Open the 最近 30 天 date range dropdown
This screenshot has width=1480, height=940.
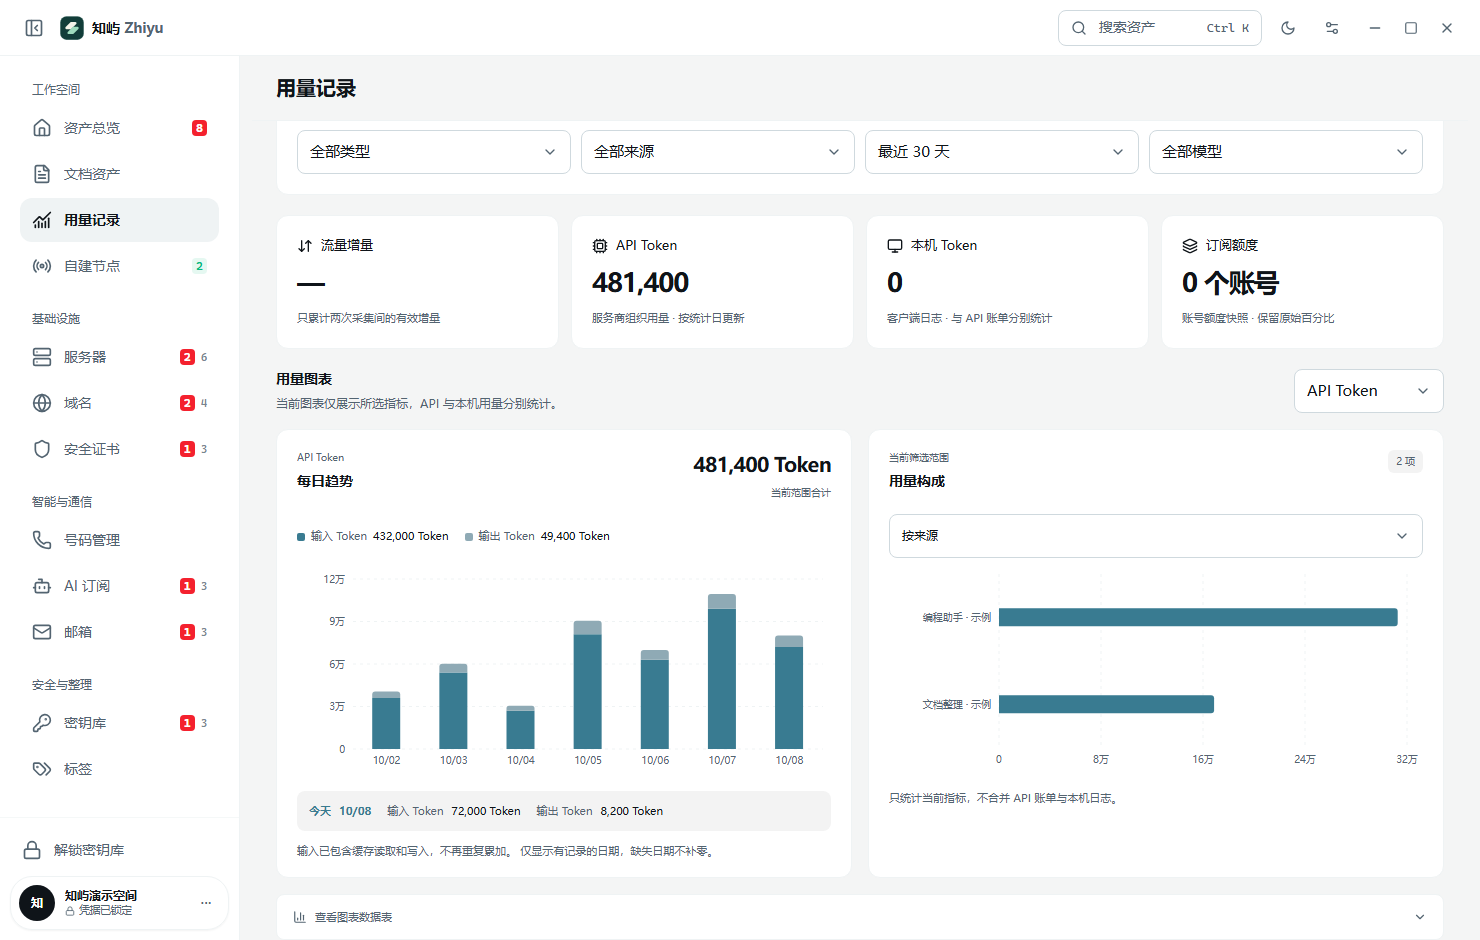pos(1002,152)
